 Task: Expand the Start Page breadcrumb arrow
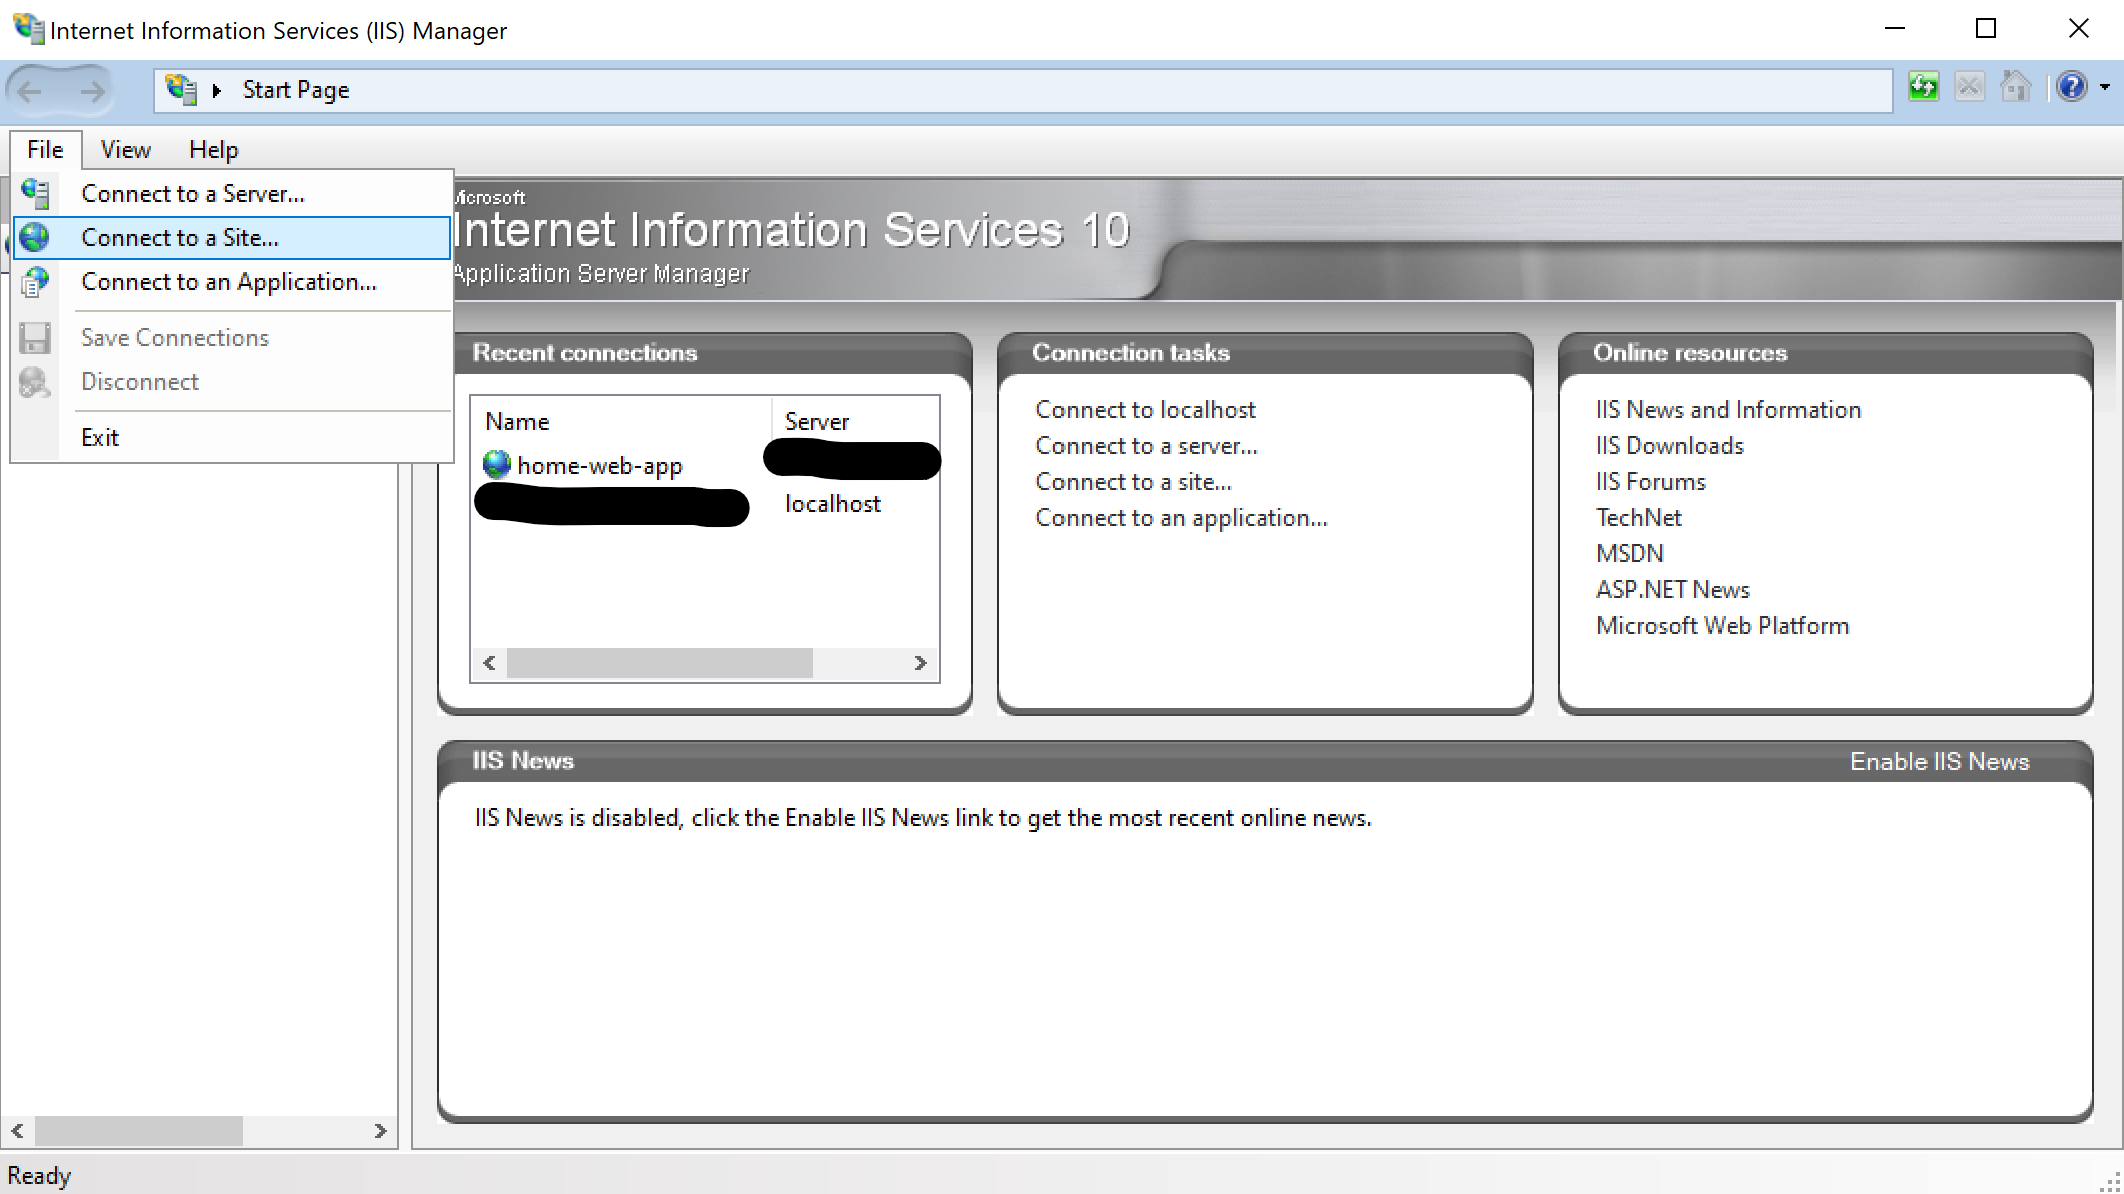coord(216,90)
